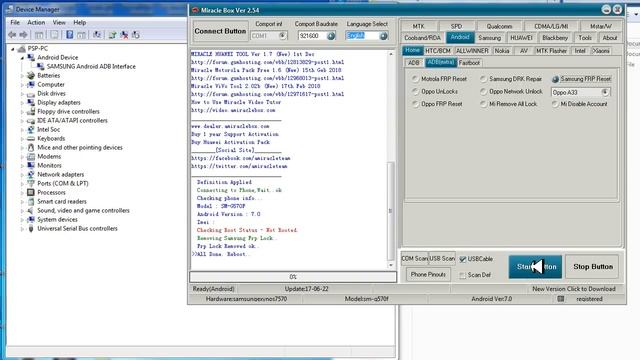
Task: Select the Keyboards device icon
Action: pos(31,138)
